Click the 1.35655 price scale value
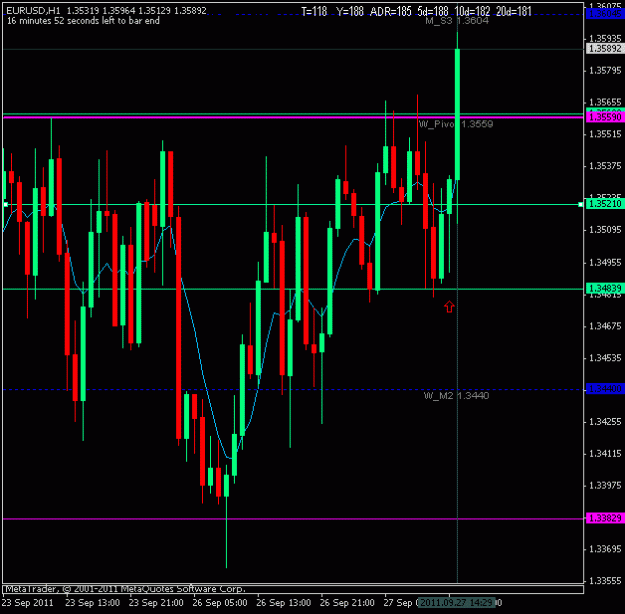This screenshot has height=614, width=625. (605, 102)
